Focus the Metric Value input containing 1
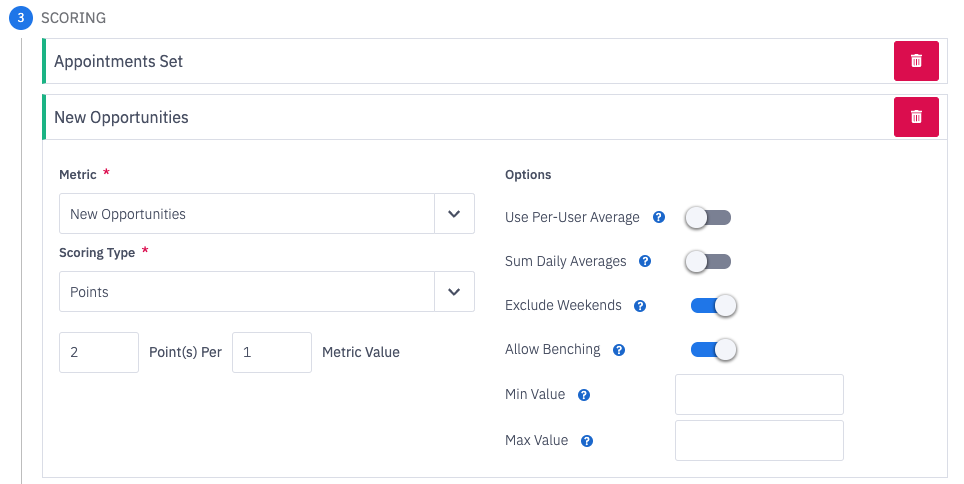 [x=271, y=352]
